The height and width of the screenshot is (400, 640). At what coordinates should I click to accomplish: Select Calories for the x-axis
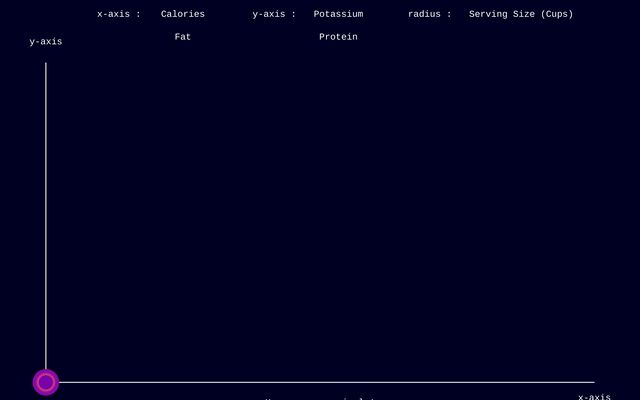182,14
